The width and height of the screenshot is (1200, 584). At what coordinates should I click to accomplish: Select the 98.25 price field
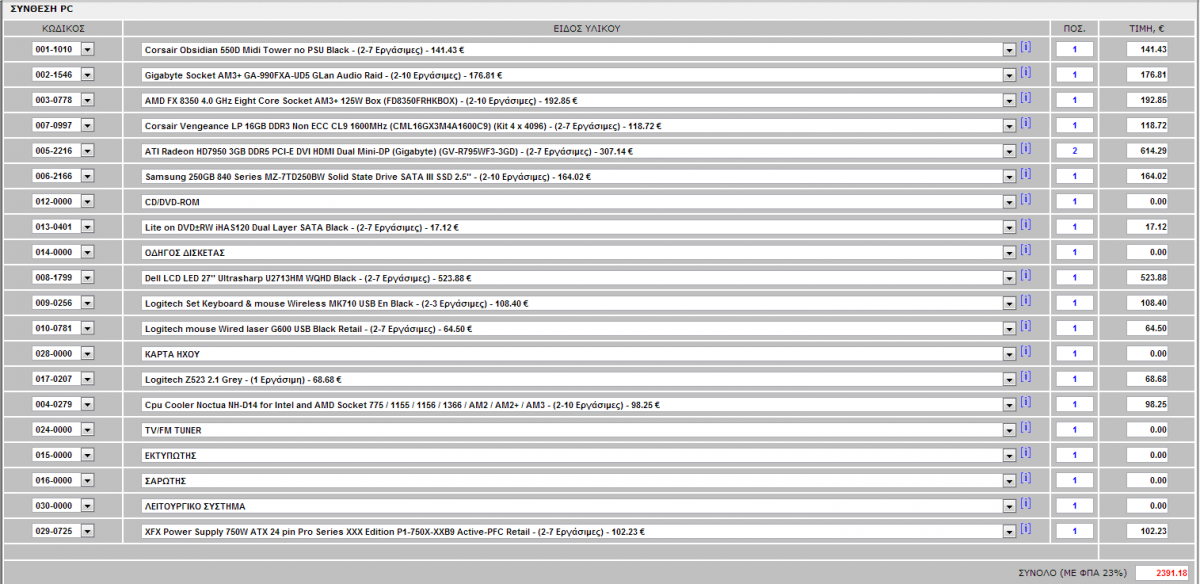pos(1148,405)
